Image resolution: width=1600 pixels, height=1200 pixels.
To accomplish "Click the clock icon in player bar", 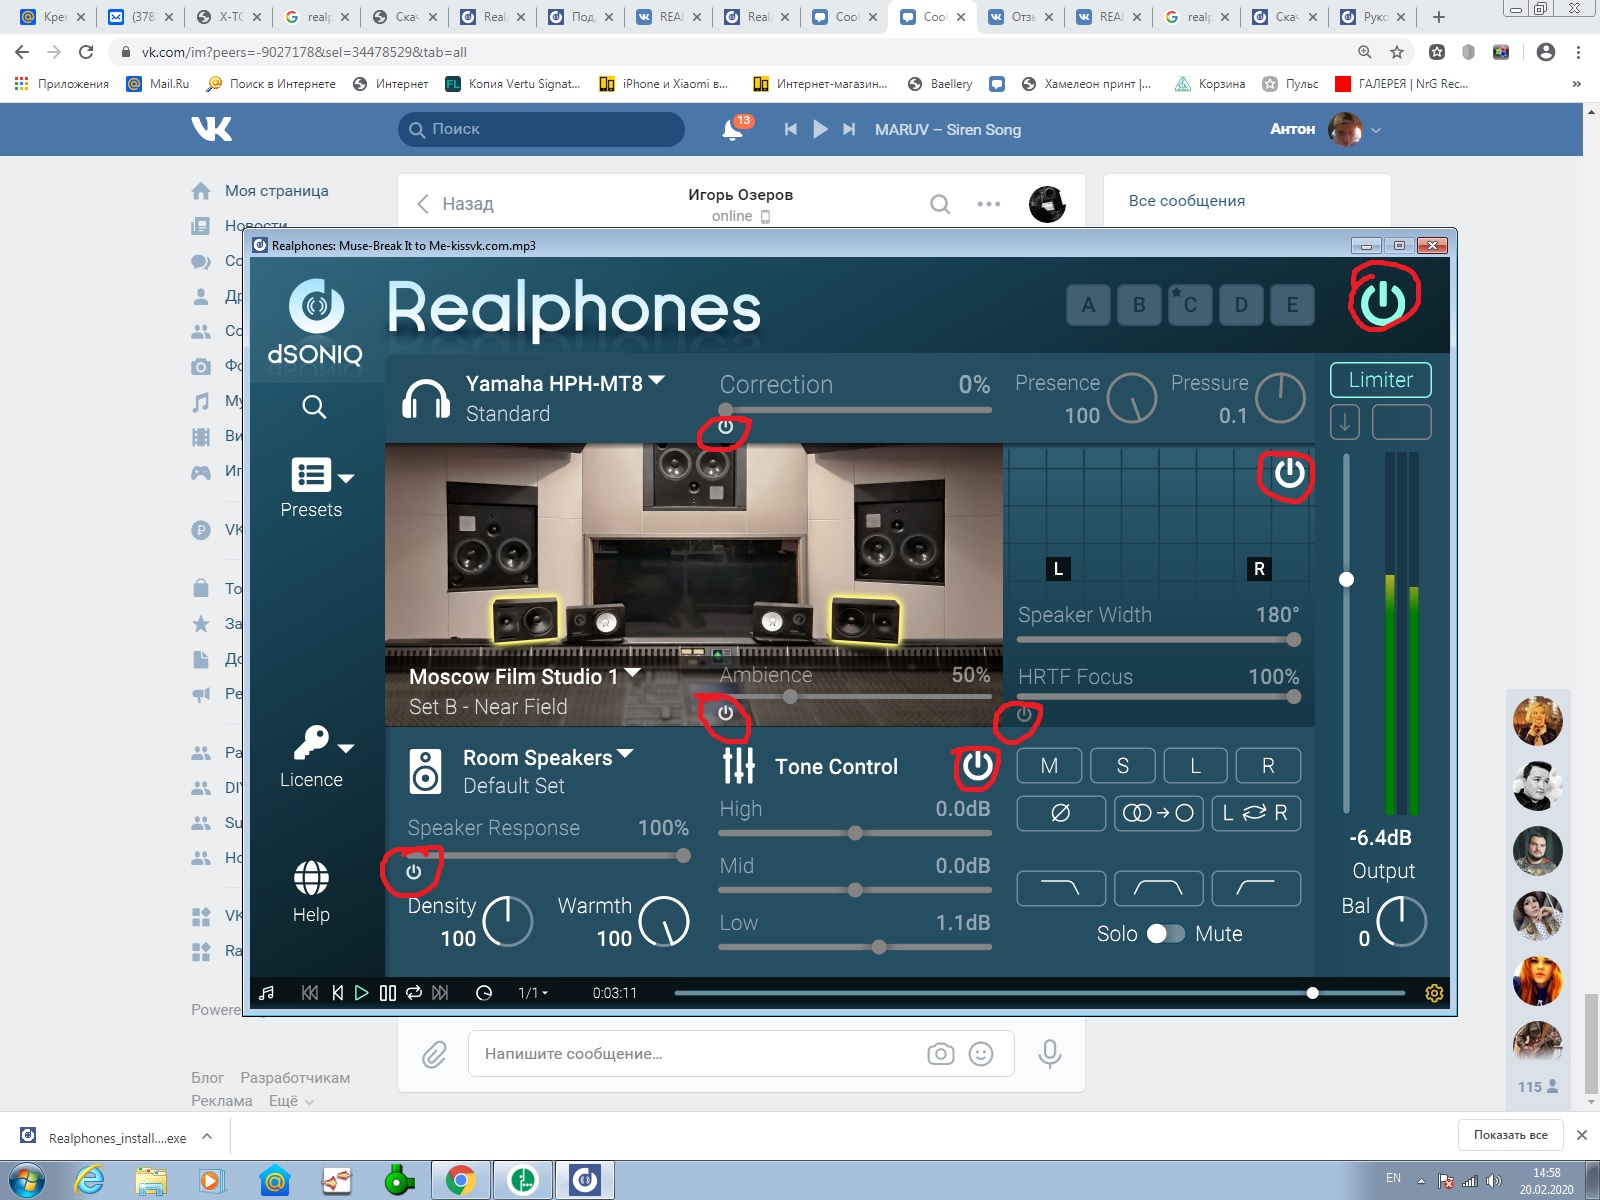I will (x=484, y=993).
